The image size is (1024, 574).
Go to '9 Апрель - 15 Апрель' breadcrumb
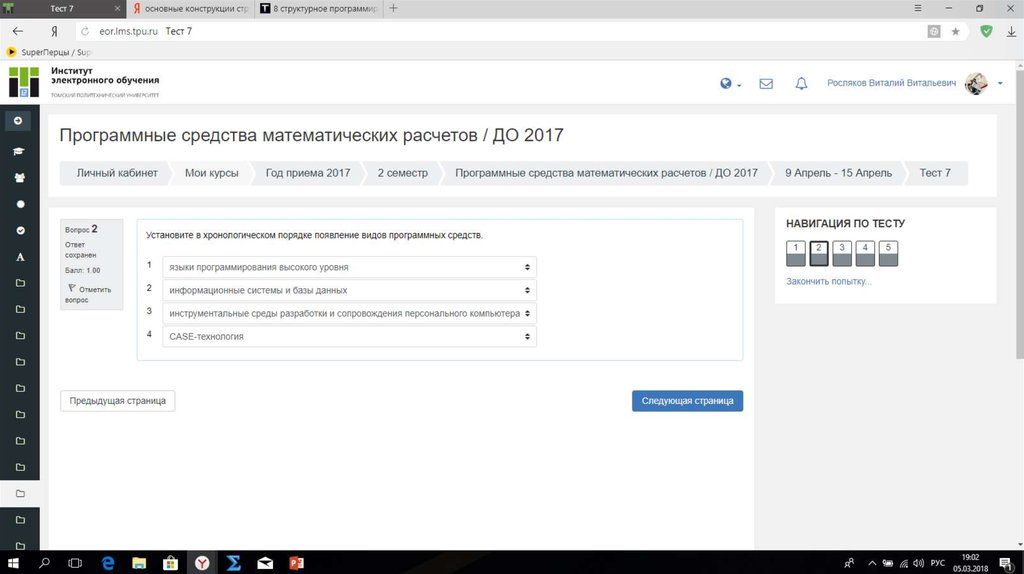coord(839,173)
